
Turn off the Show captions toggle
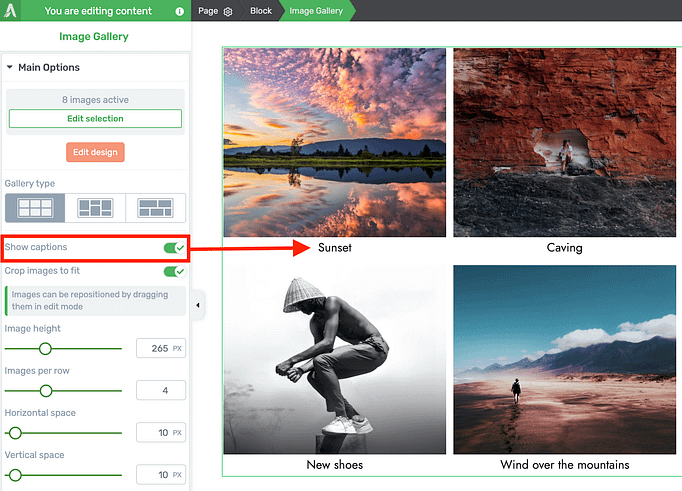click(x=174, y=247)
